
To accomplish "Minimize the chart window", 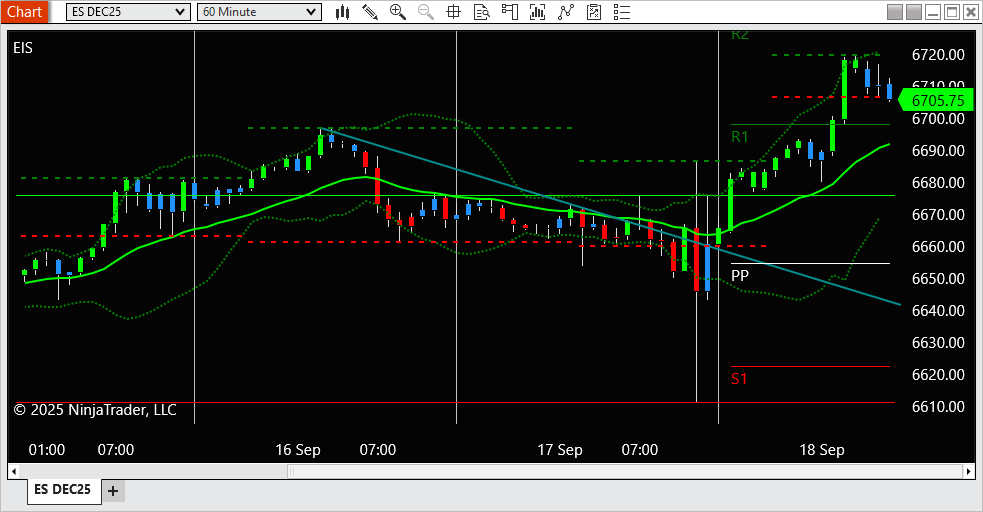I will click(x=933, y=12).
